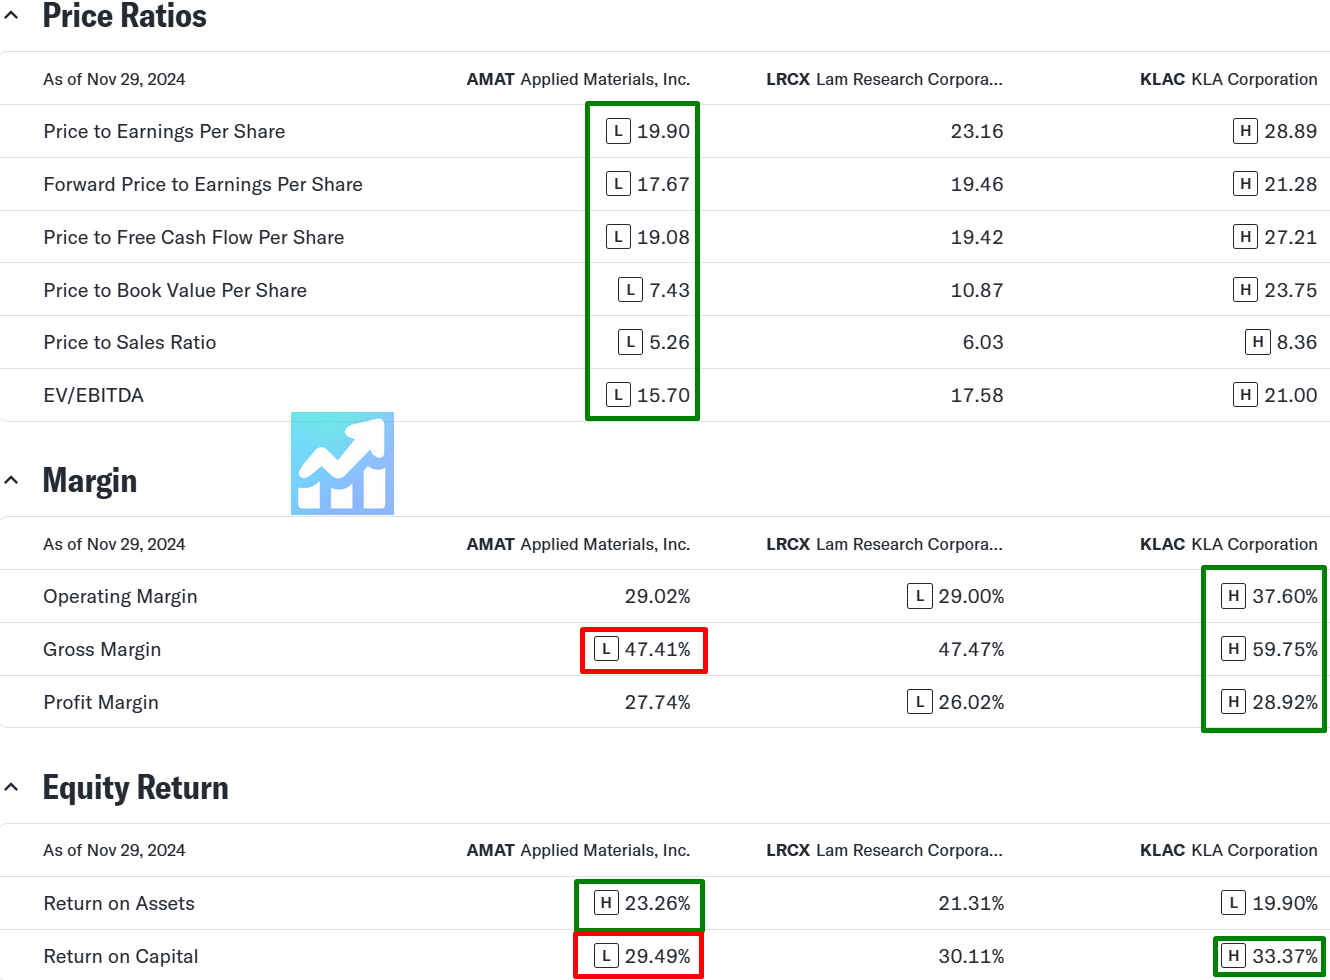Screen dimensions: 1330x980
Task: Click H badge next to KLAC 21.00
Action: pyautogui.click(x=1245, y=395)
